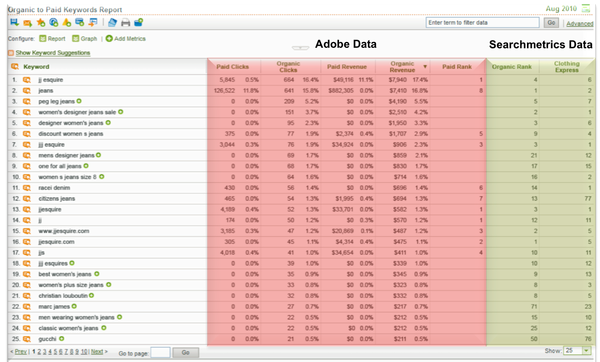Click the search icon in the 'citizens jeans' row
The image size is (600, 362).
[x=26, y=199]
